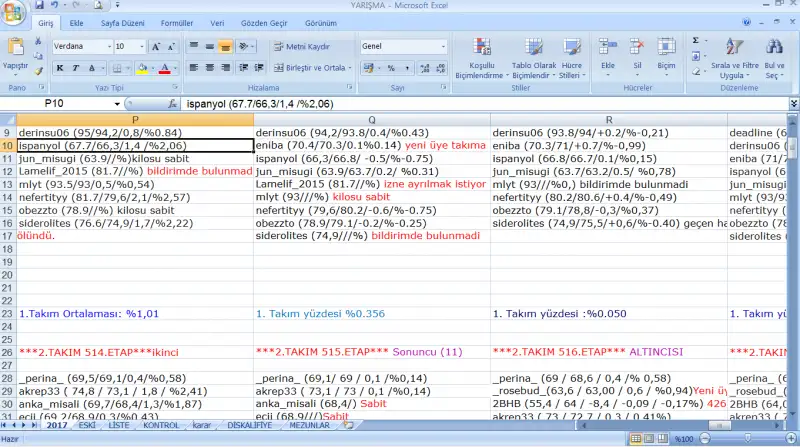This screenshot has width=800, height=447.
Task: Click the AutoSum sigma icon
Action: point(696,41)
